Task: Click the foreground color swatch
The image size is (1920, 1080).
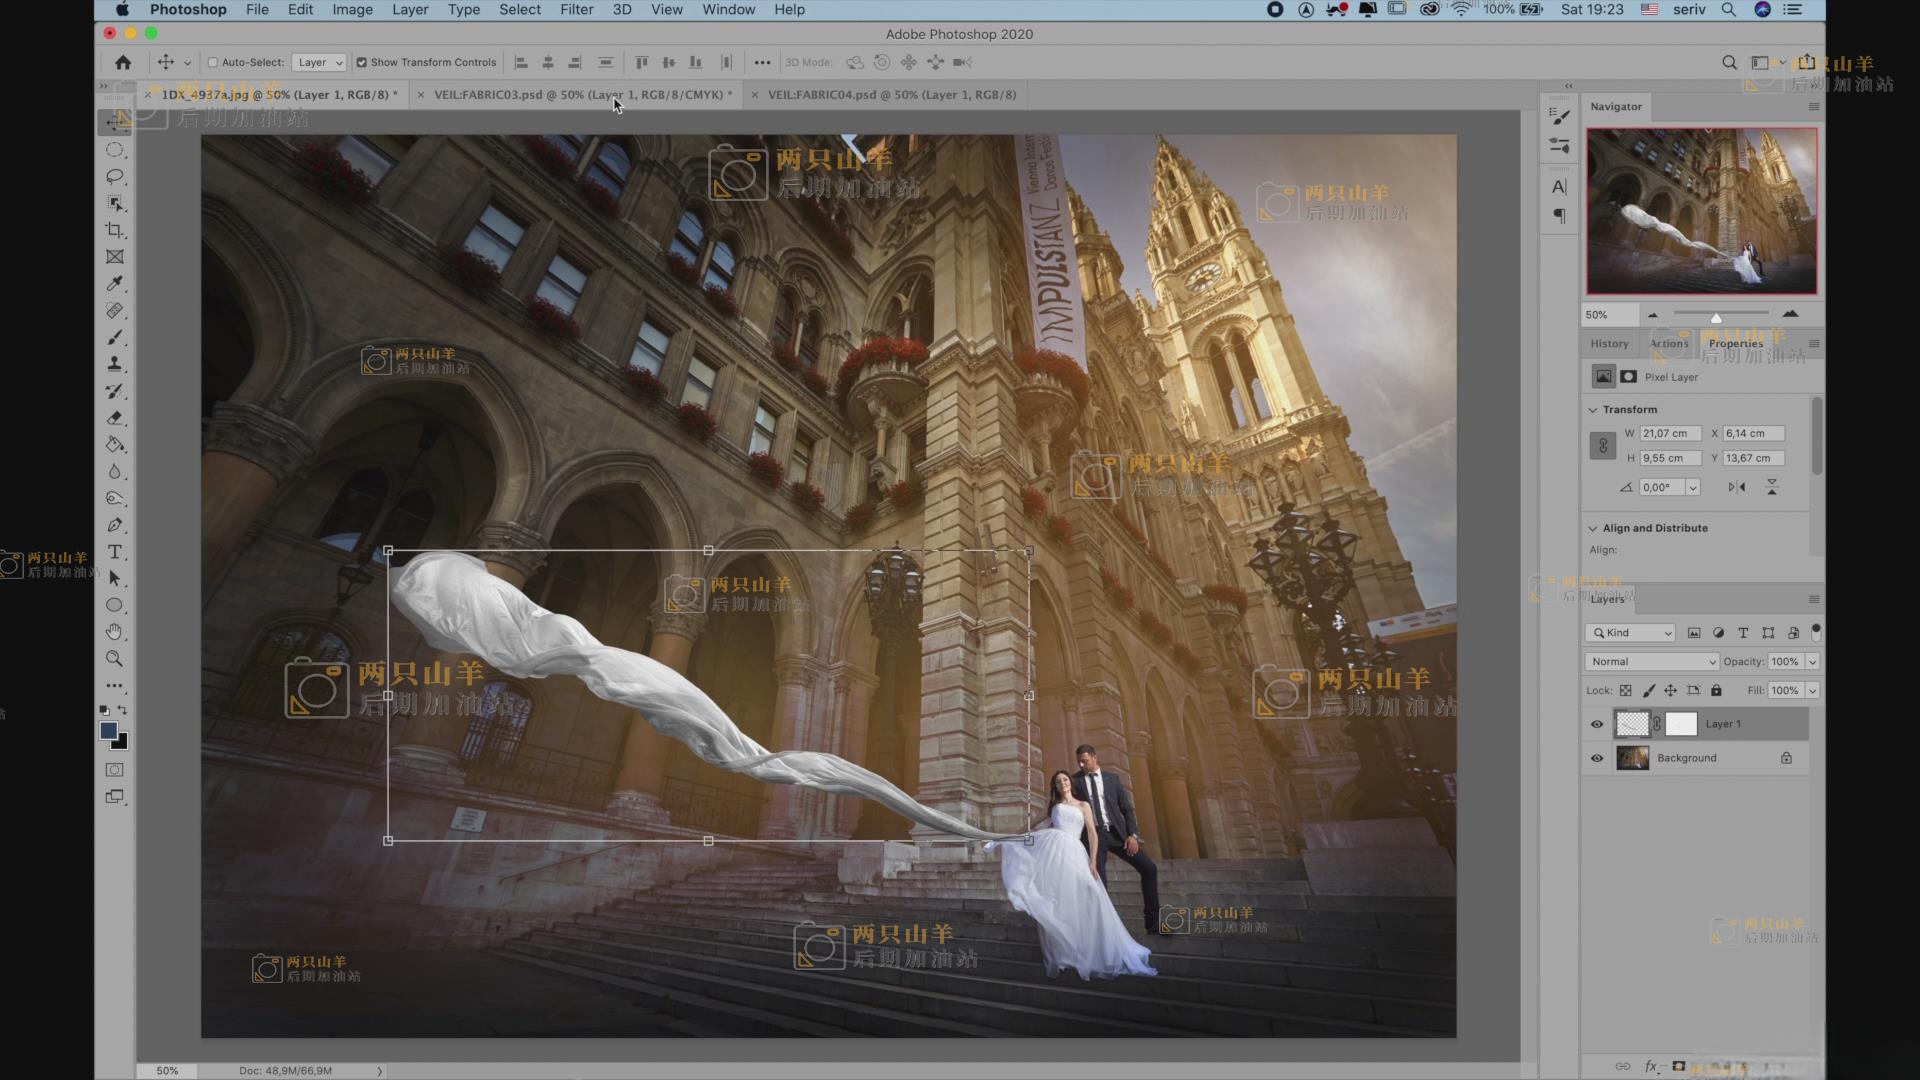Action: coord(109,731)
